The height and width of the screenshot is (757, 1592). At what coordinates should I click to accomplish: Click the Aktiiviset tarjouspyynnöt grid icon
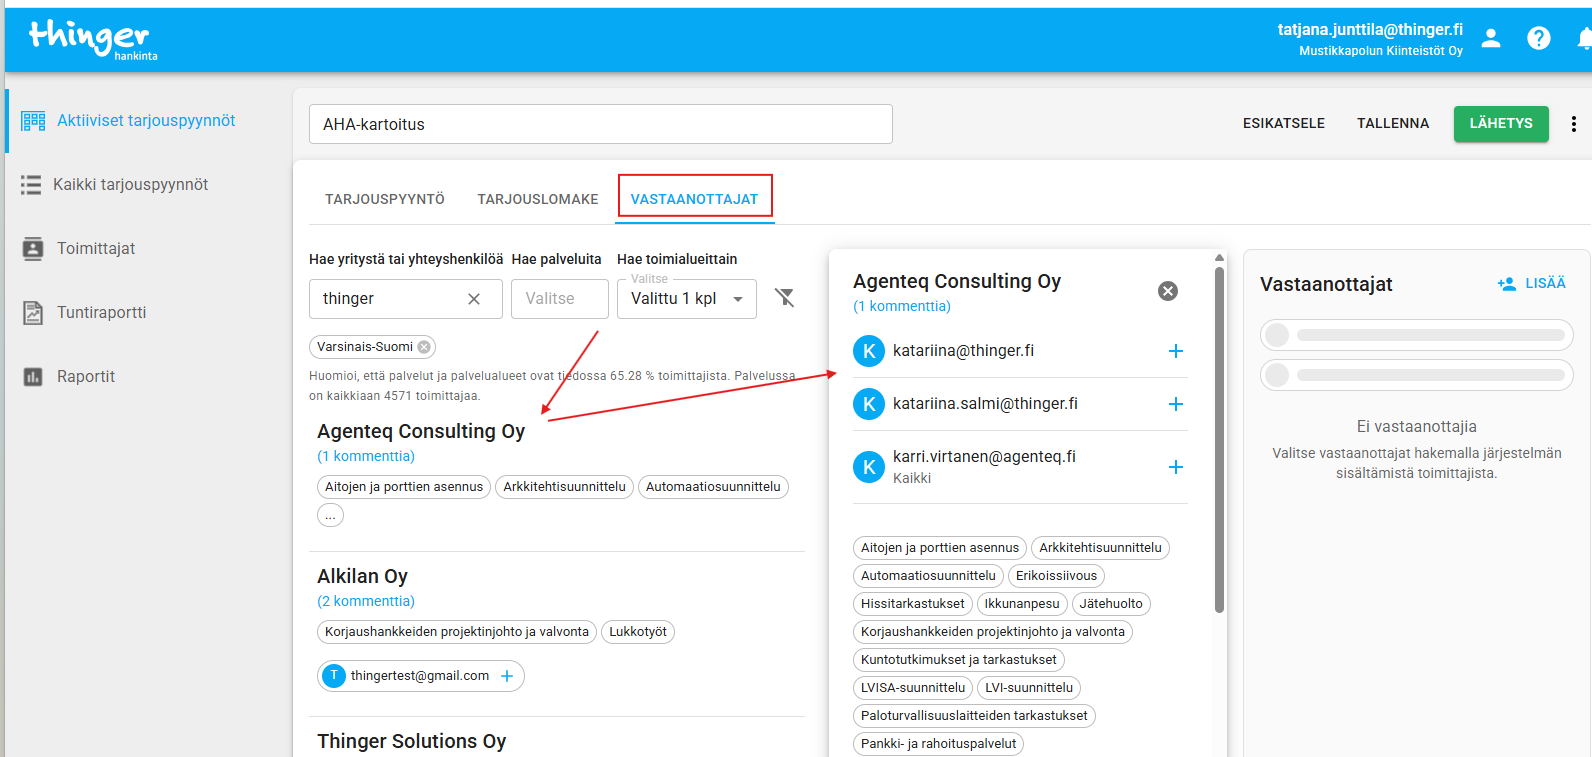(33, 121)
